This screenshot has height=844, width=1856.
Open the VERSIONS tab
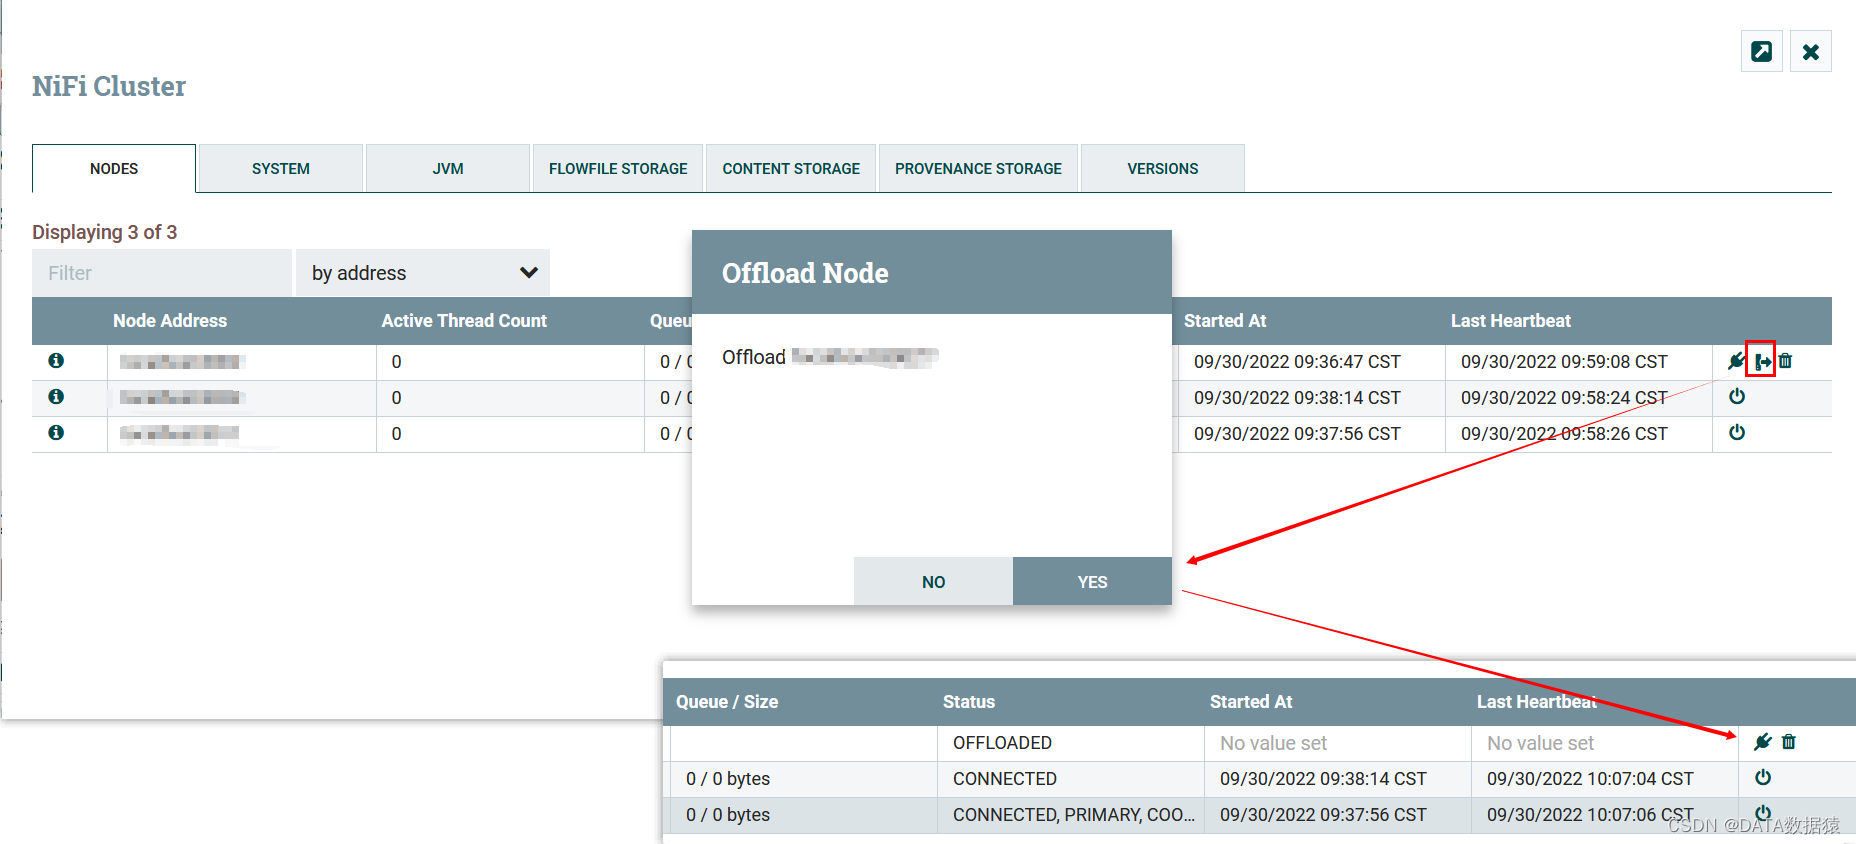tap(1163, 168)
